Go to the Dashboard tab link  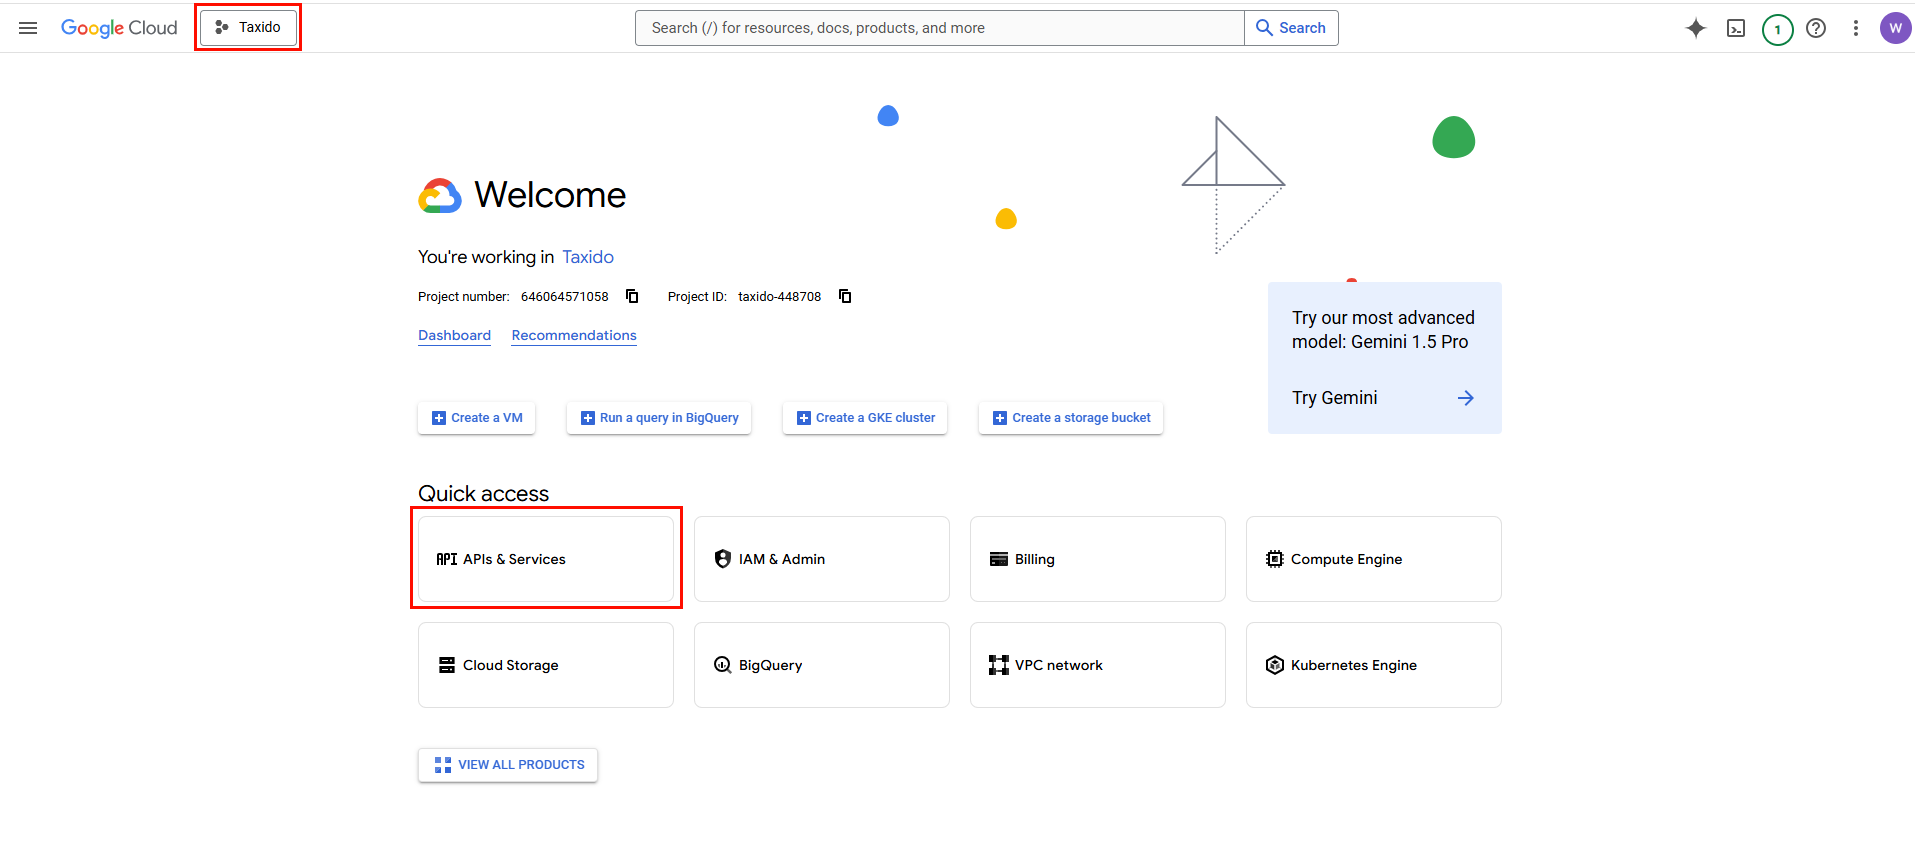tap(454, 335)
